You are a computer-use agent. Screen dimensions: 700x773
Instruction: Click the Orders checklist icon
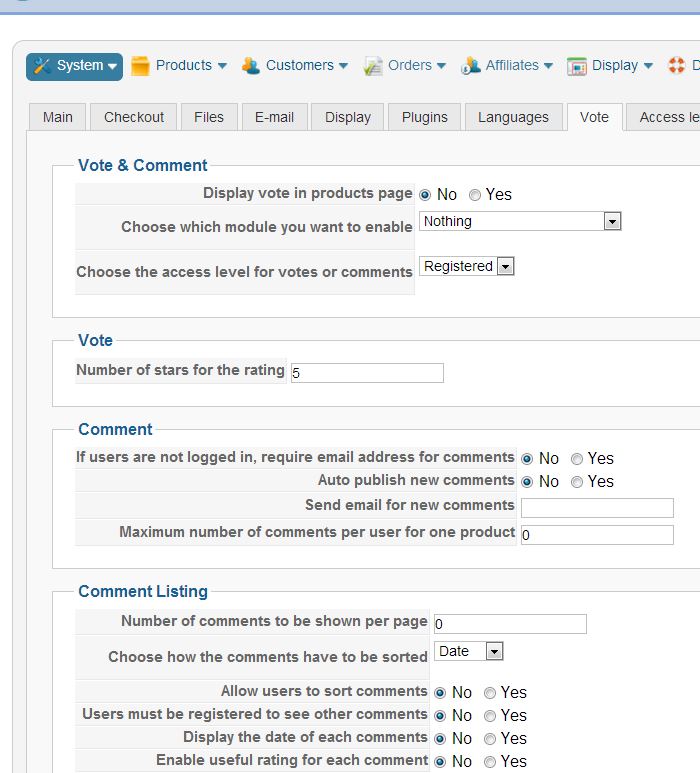373,66
